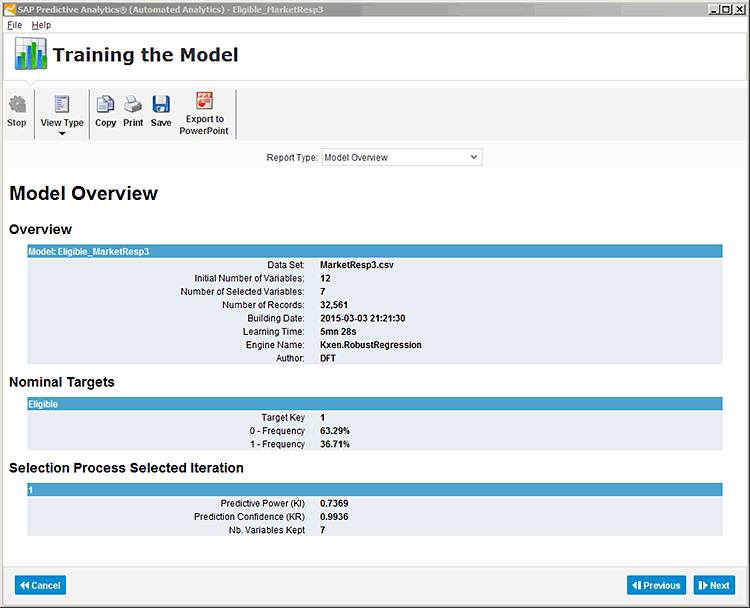Click the Initial Number of Variables value 12
The image size is (750, 608).
(x=325, y=278)
